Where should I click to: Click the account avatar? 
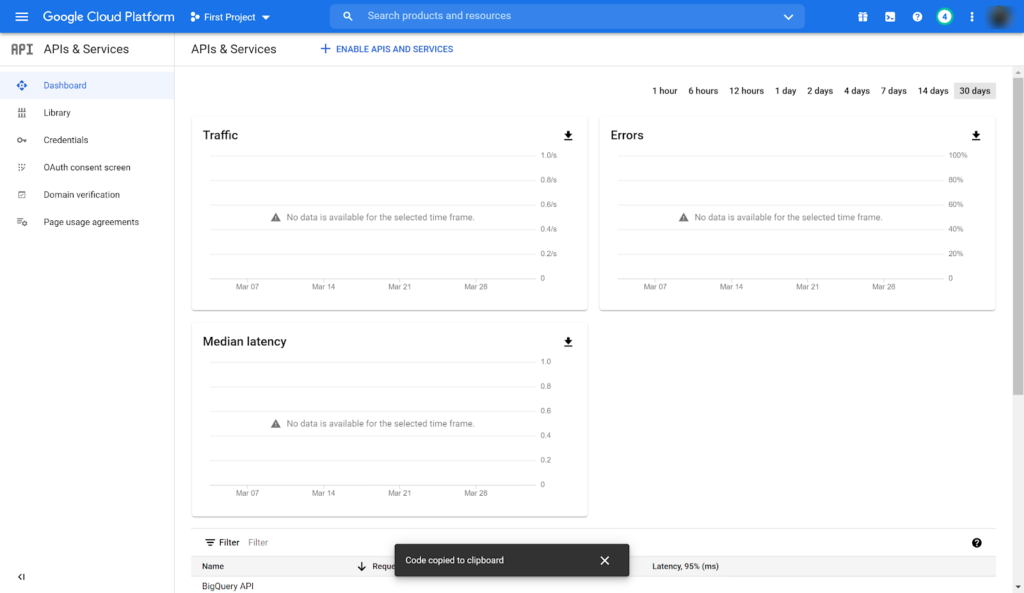[x=1000, y=17]
